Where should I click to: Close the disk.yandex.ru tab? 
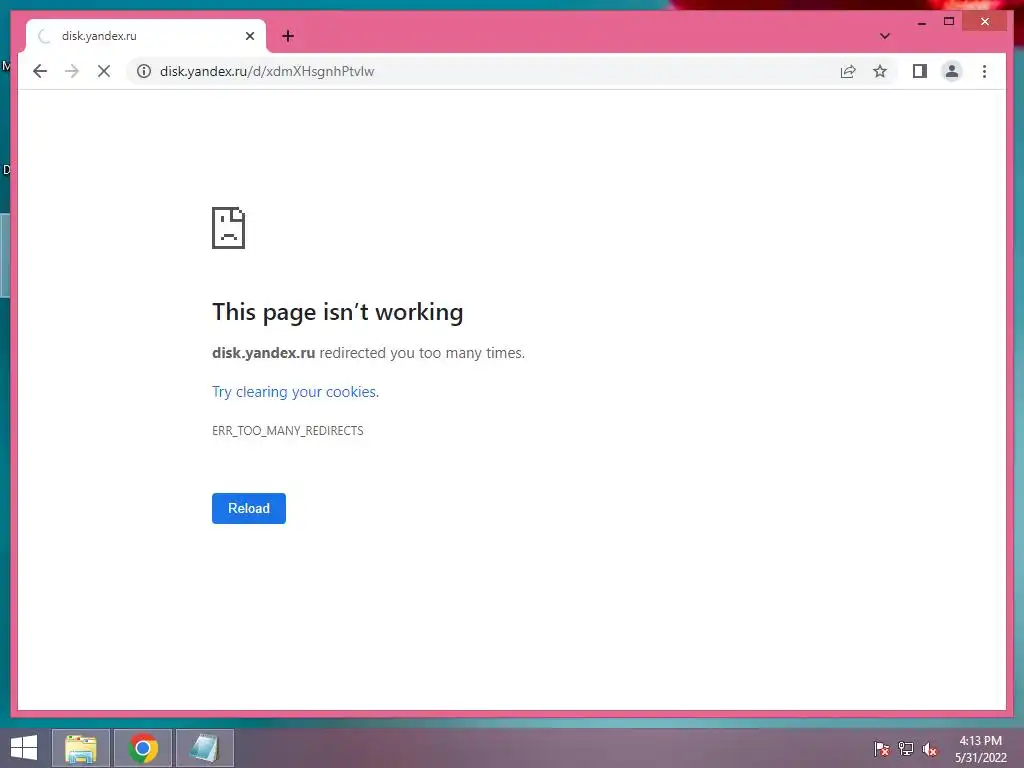(249, 36)
